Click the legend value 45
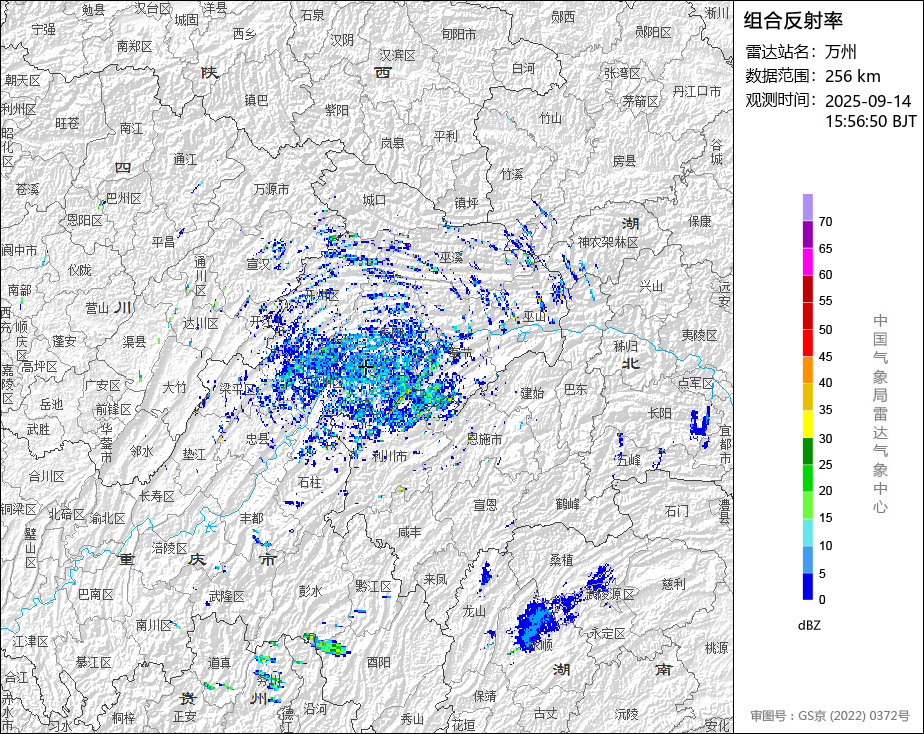 pos(826,357)
